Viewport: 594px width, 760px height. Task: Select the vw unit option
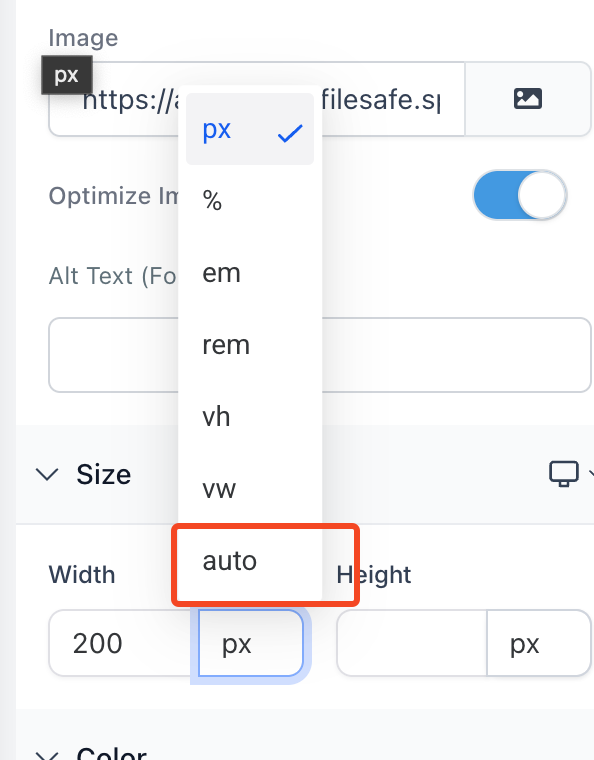click(250, 488)
